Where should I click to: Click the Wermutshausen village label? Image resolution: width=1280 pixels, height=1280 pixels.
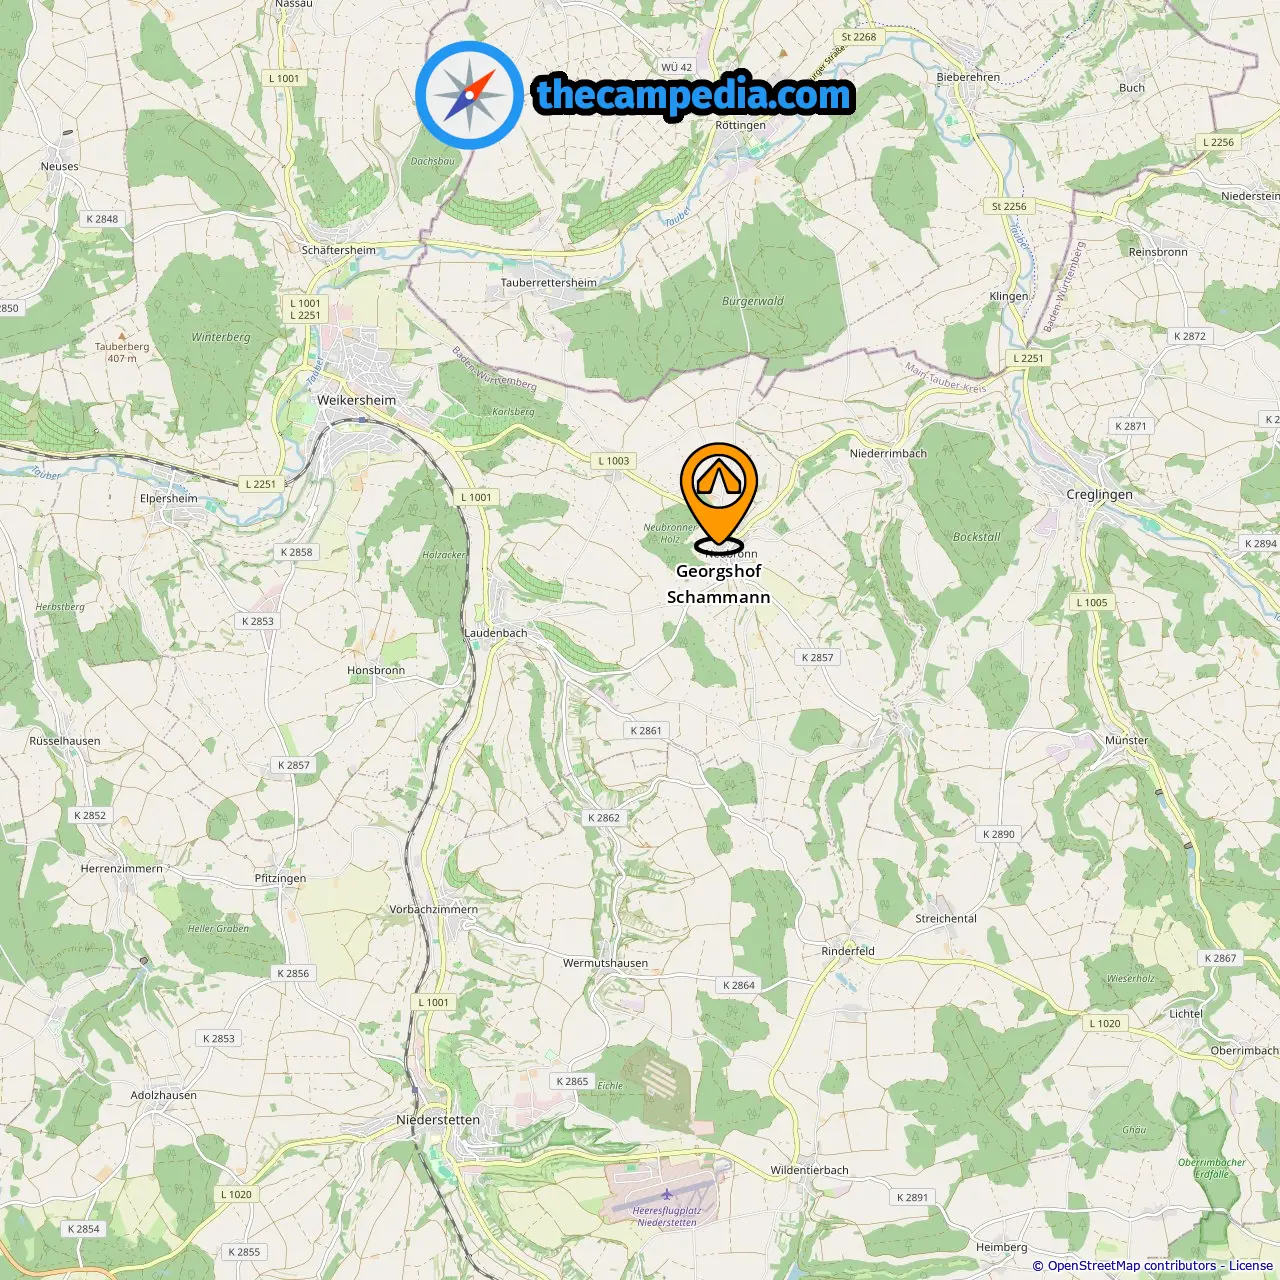pos(606,963)
